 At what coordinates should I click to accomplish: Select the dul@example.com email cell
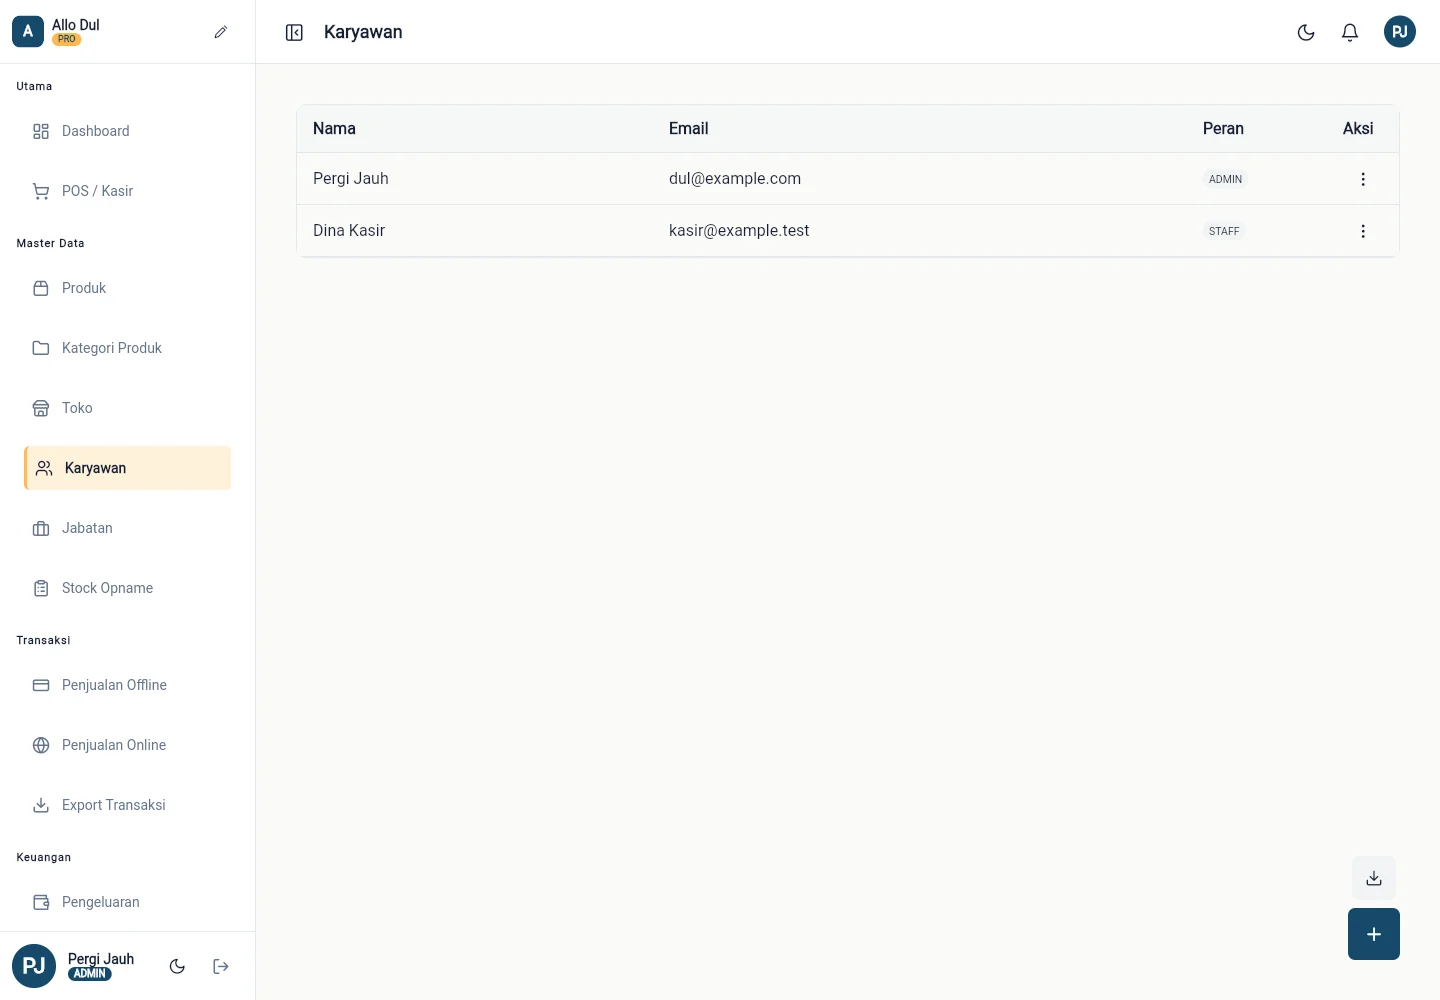(x=735, y=179)
